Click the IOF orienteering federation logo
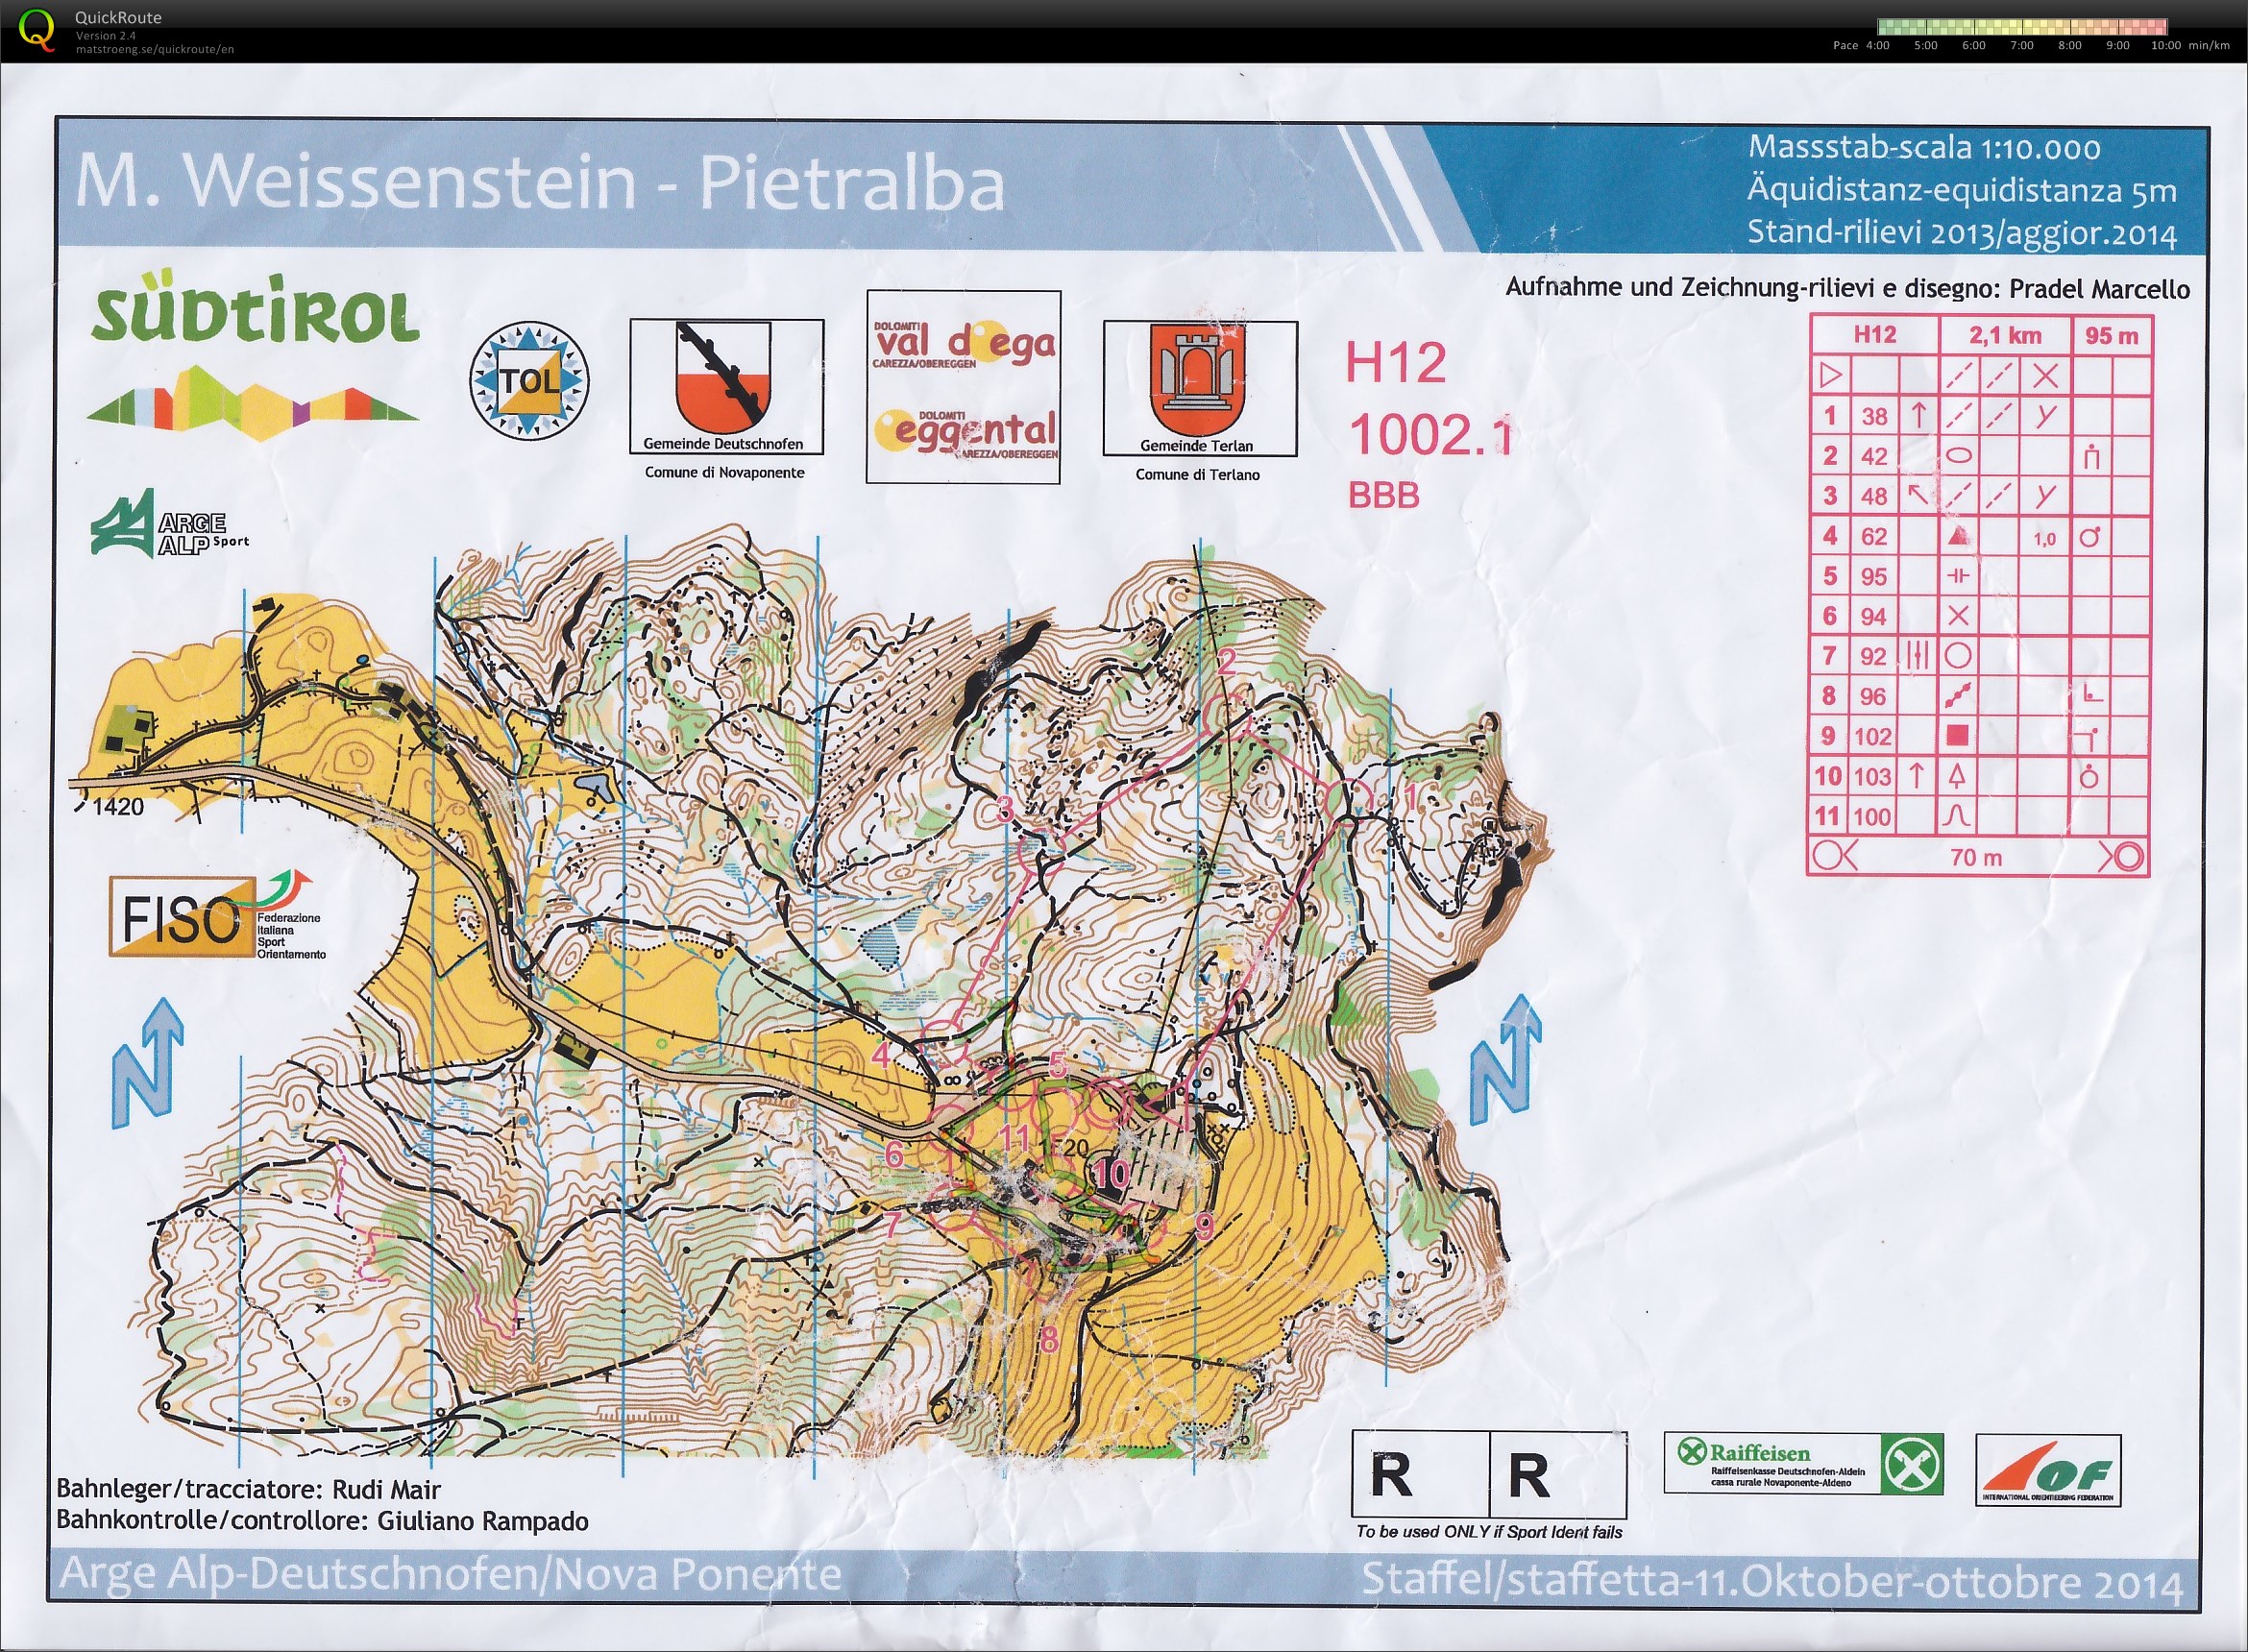2248x1652 pixels. tap(2047, 1469)
